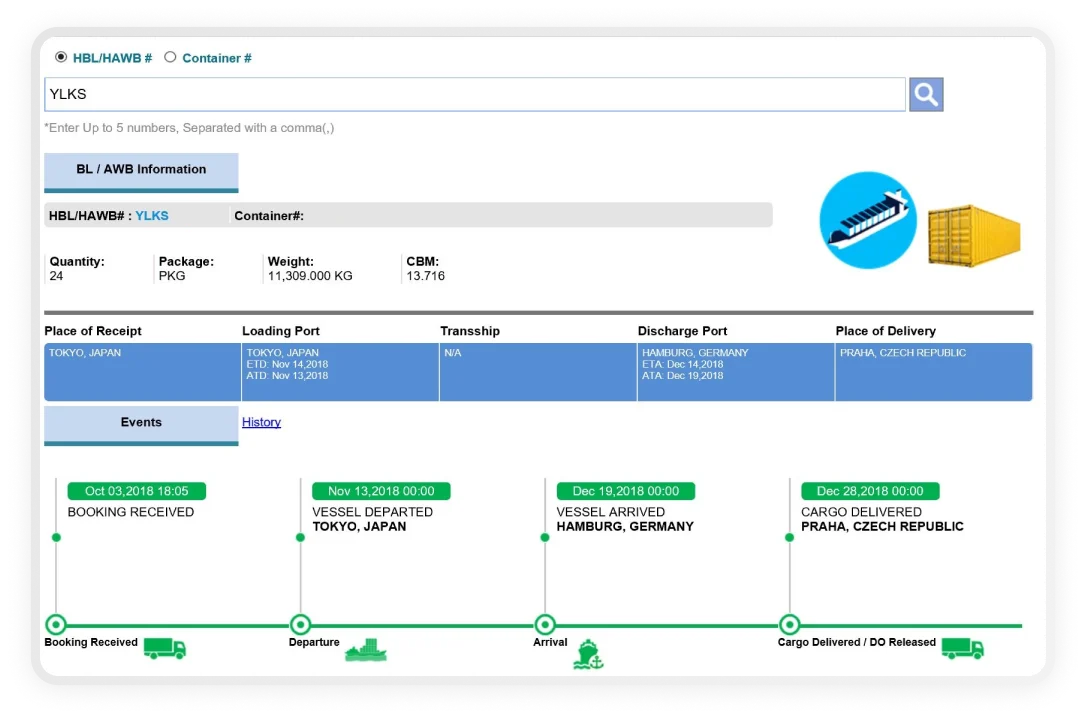Open the BL / AWB Information tab

141,170
